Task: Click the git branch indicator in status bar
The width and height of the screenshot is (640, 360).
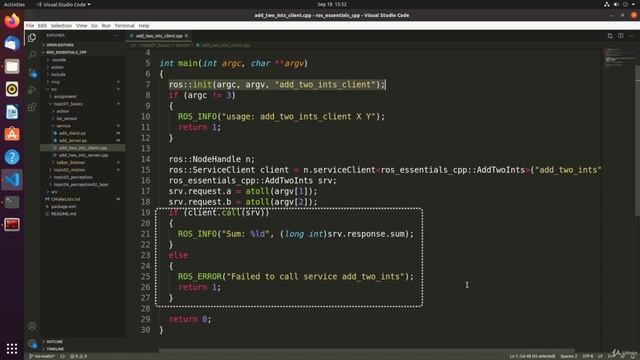Action: [42, 356]
